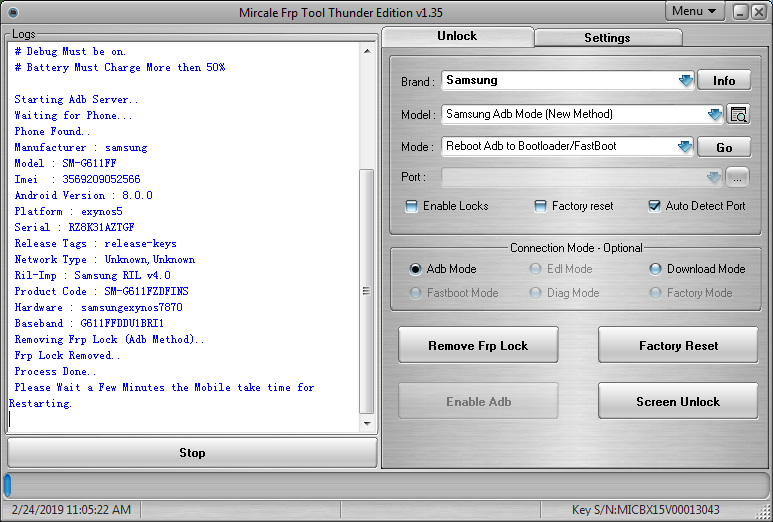Viewport: 773px width, 522px height.
Task: Click the 'Product Code : SM-G611FZDFINS' log line
Action: point(101,291)
